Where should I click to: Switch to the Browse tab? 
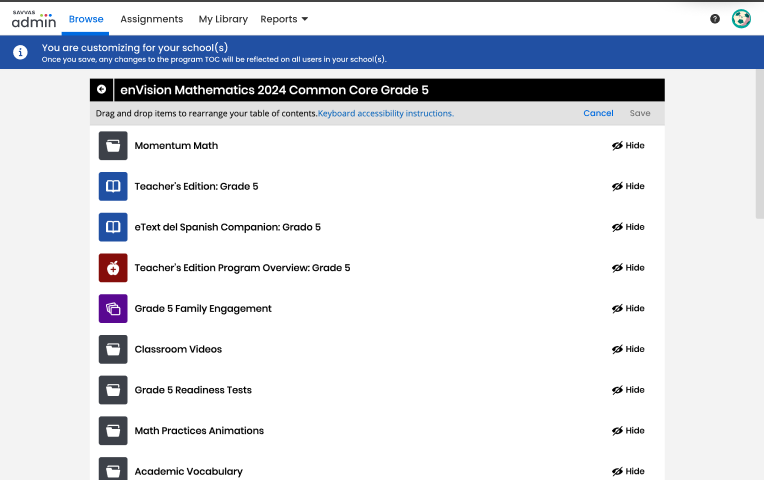(x=86, y=19)
